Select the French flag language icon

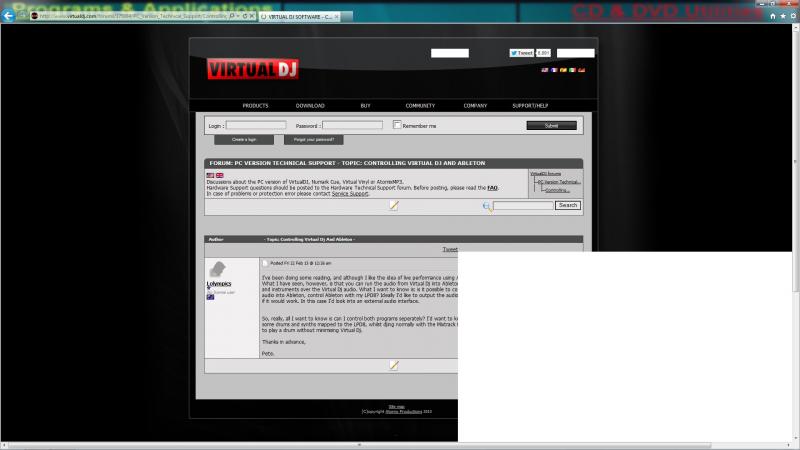(x=554, y=70)
